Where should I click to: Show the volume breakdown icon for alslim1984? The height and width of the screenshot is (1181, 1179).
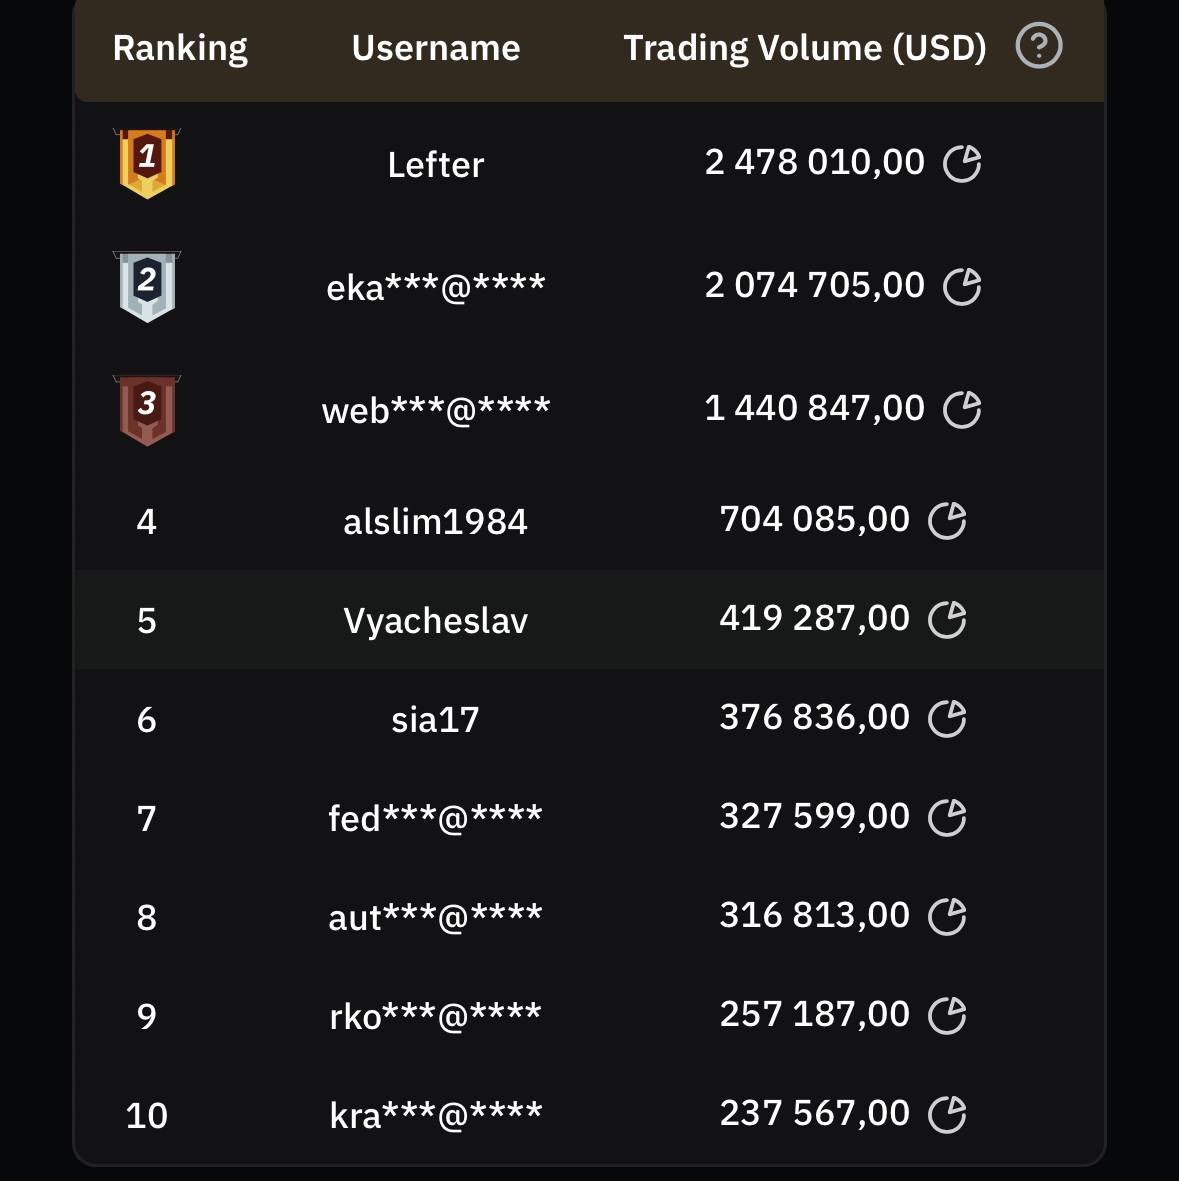coord(947,520)
